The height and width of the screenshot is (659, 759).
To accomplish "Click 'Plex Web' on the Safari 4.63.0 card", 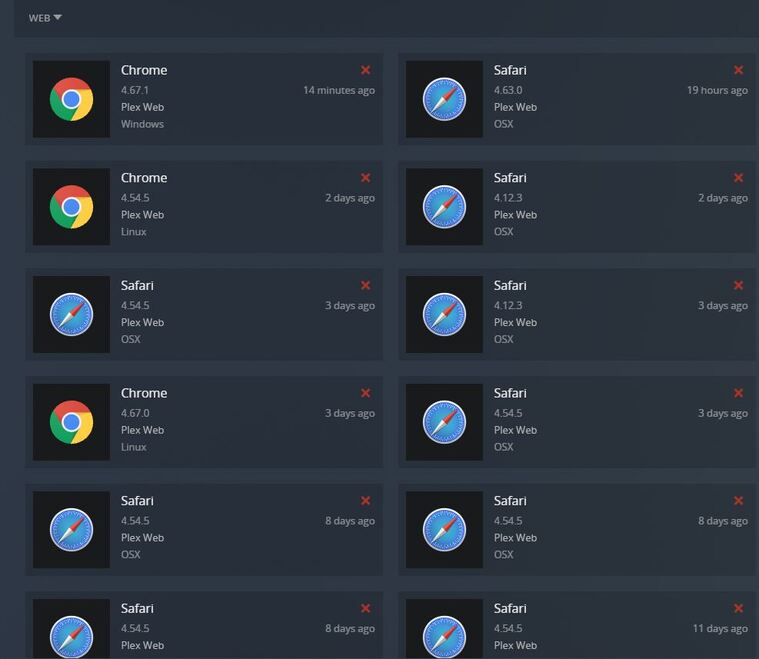I will click(x=515, y=107).
